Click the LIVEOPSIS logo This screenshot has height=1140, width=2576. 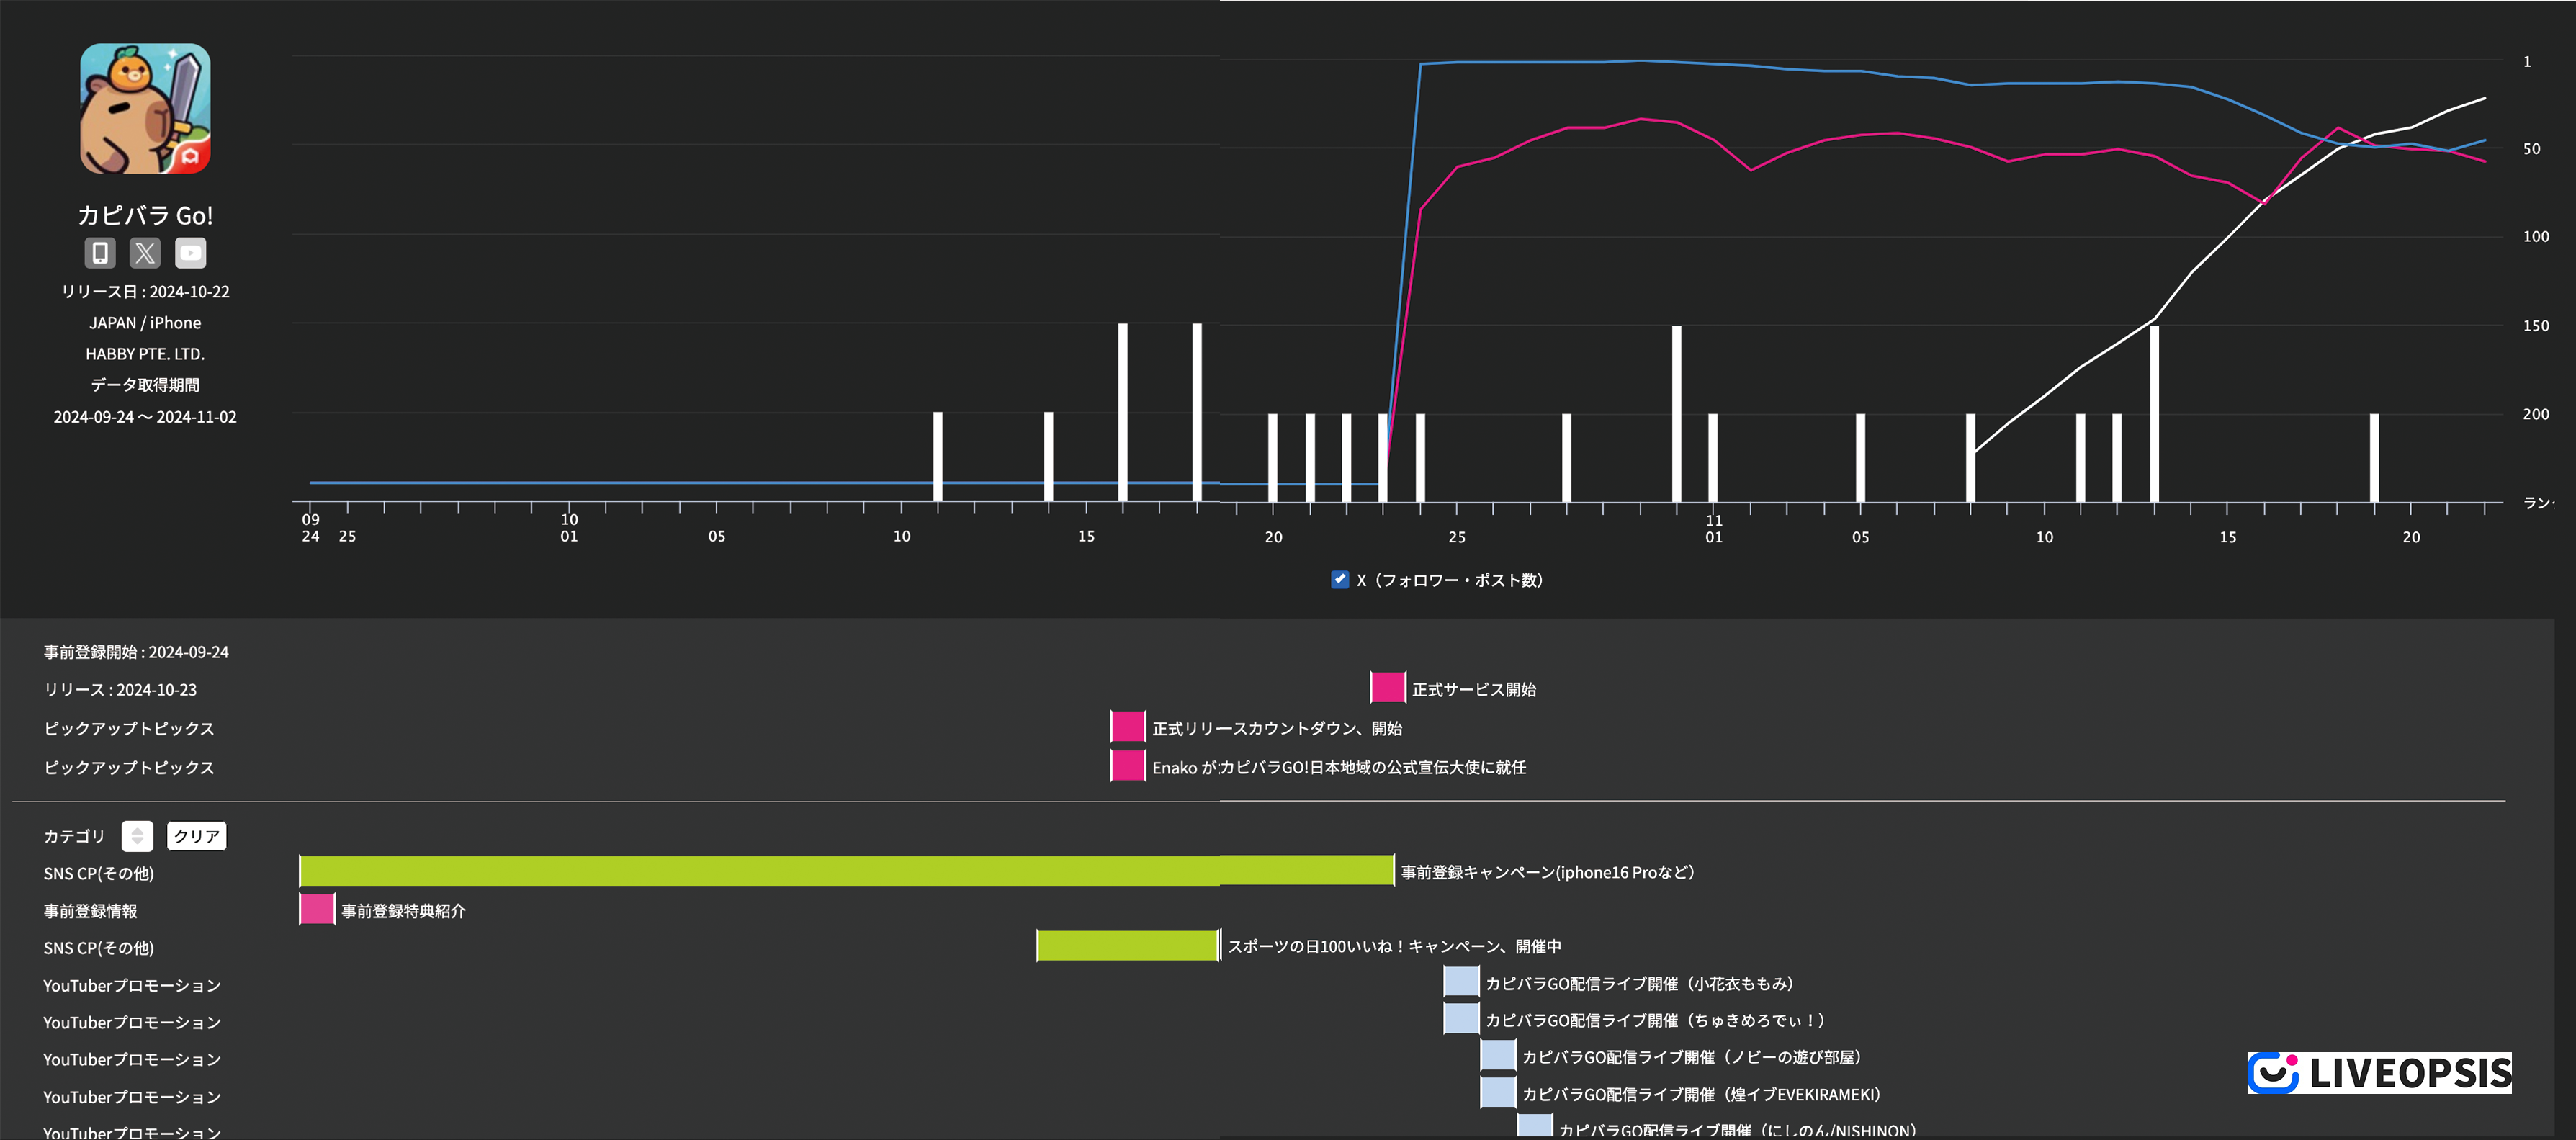coord(2379,1073)
